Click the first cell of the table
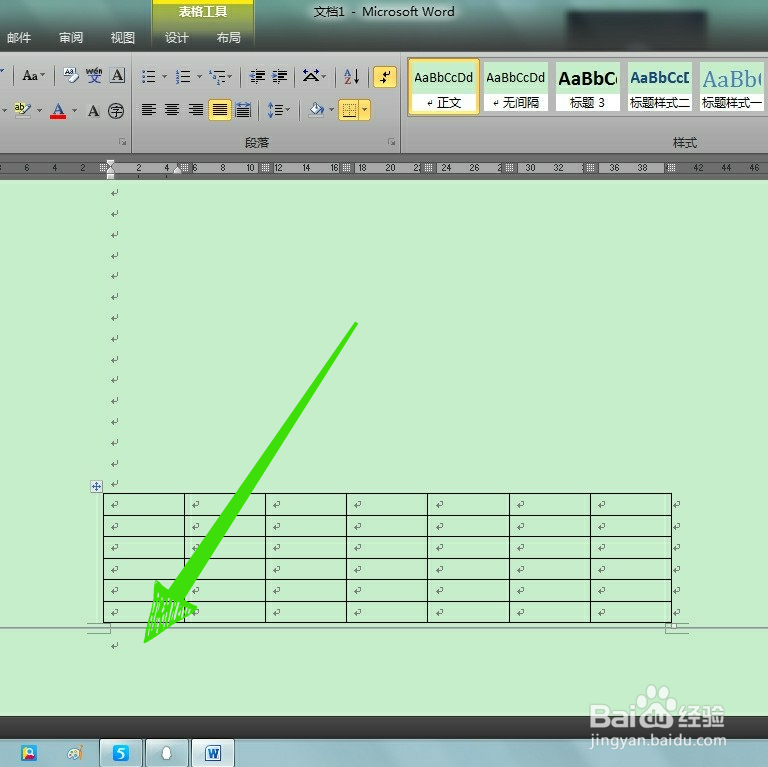Image resolution: width=768 pixels, height=767 pixels. [144, 504]
